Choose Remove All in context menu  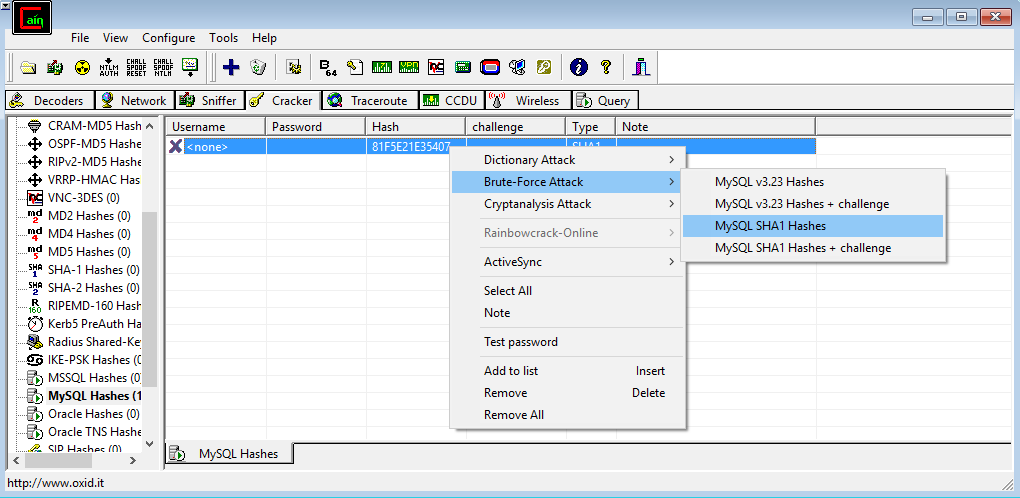(568, 415)
